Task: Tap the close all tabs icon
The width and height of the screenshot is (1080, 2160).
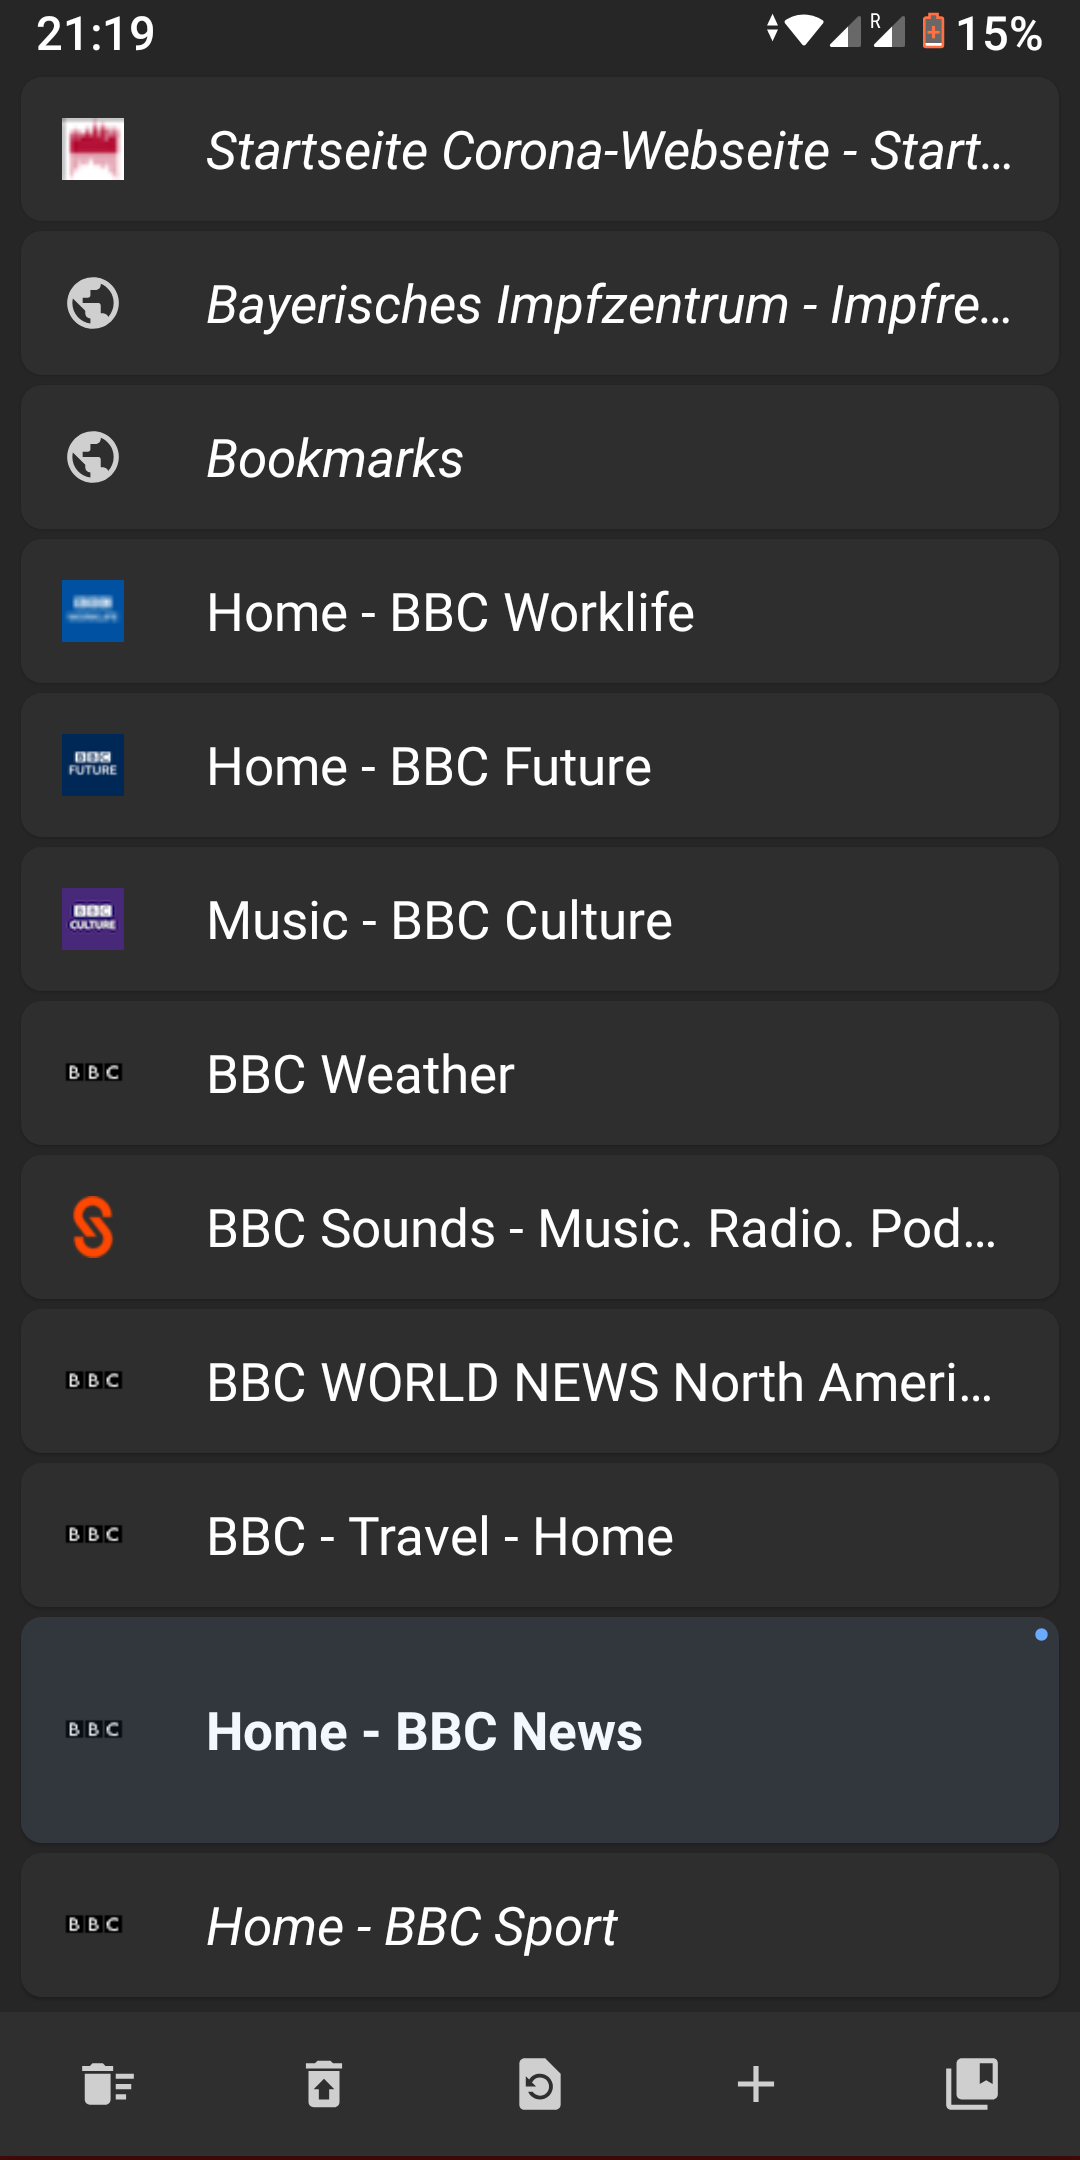Action: click(x=108, y=2085)
